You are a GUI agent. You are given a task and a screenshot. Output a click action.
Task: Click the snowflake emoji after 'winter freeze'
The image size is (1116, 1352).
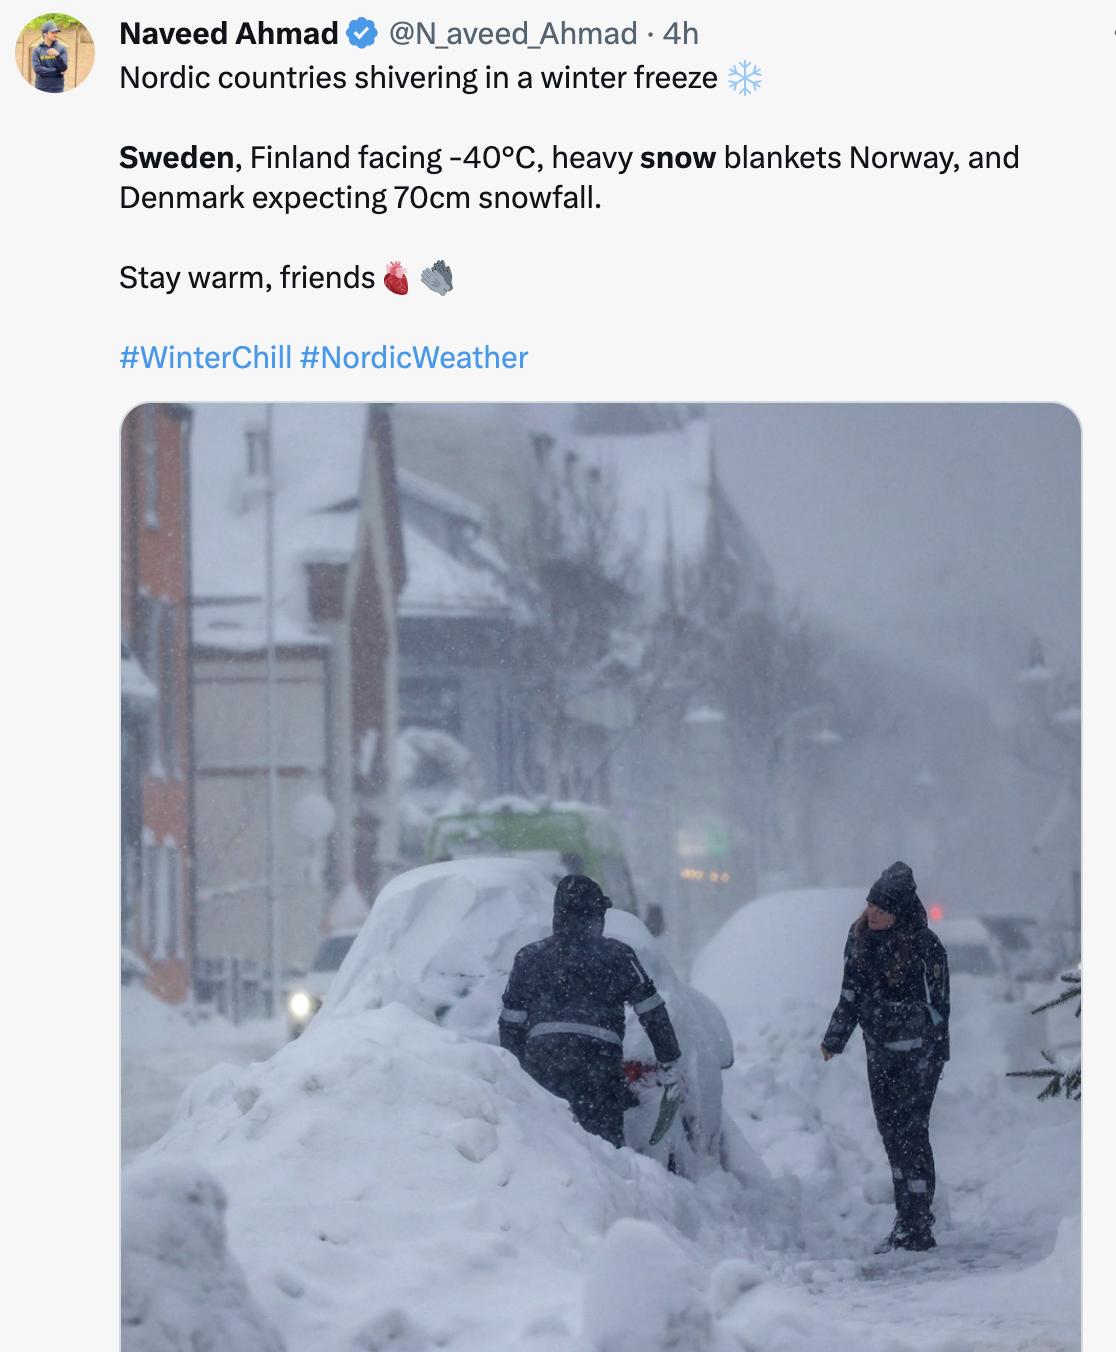(x=745, y=78)
